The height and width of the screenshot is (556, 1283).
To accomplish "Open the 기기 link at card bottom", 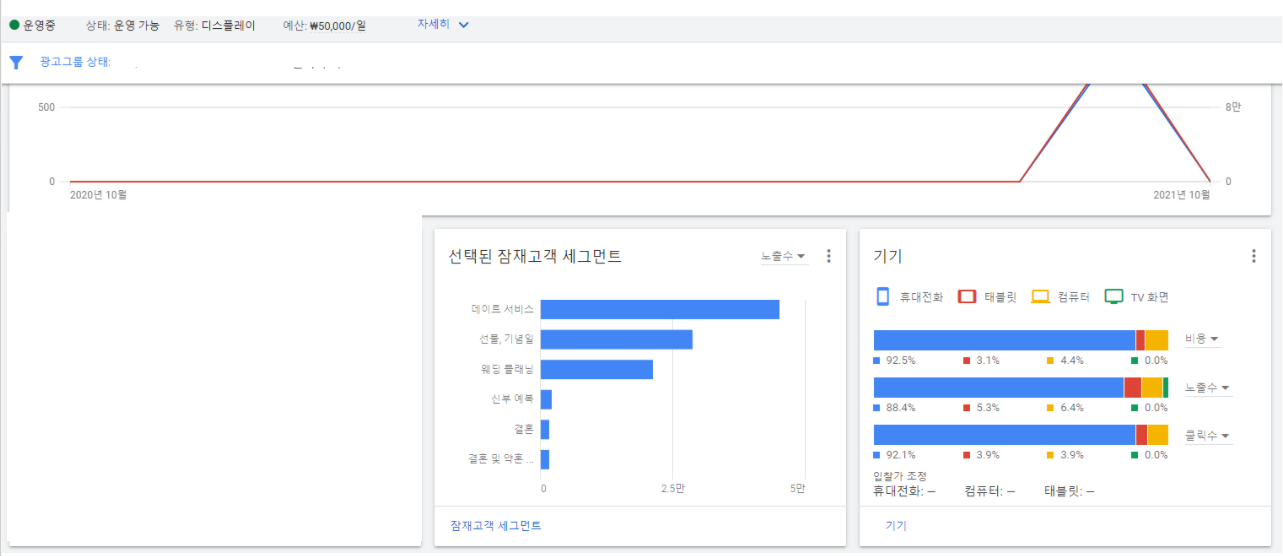I will (896, 525).
